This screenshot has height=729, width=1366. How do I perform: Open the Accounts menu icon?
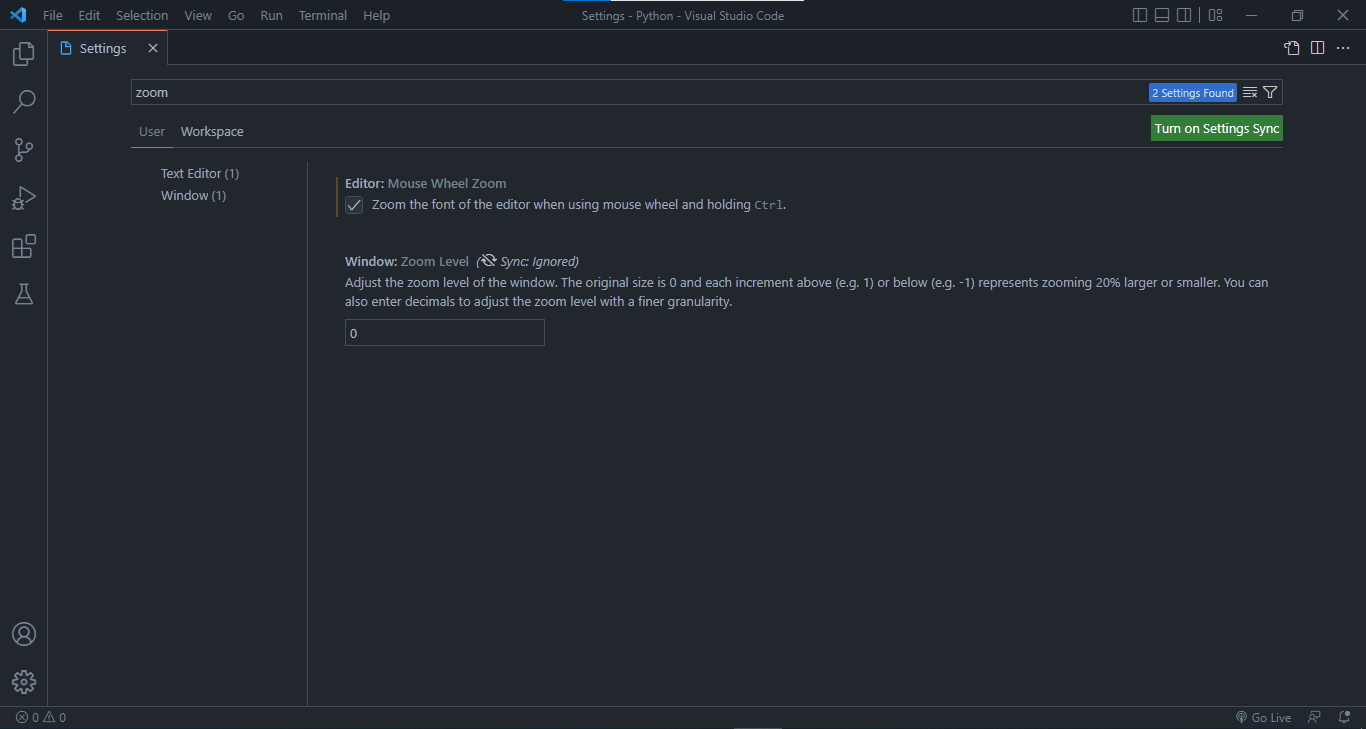point(24,634)
